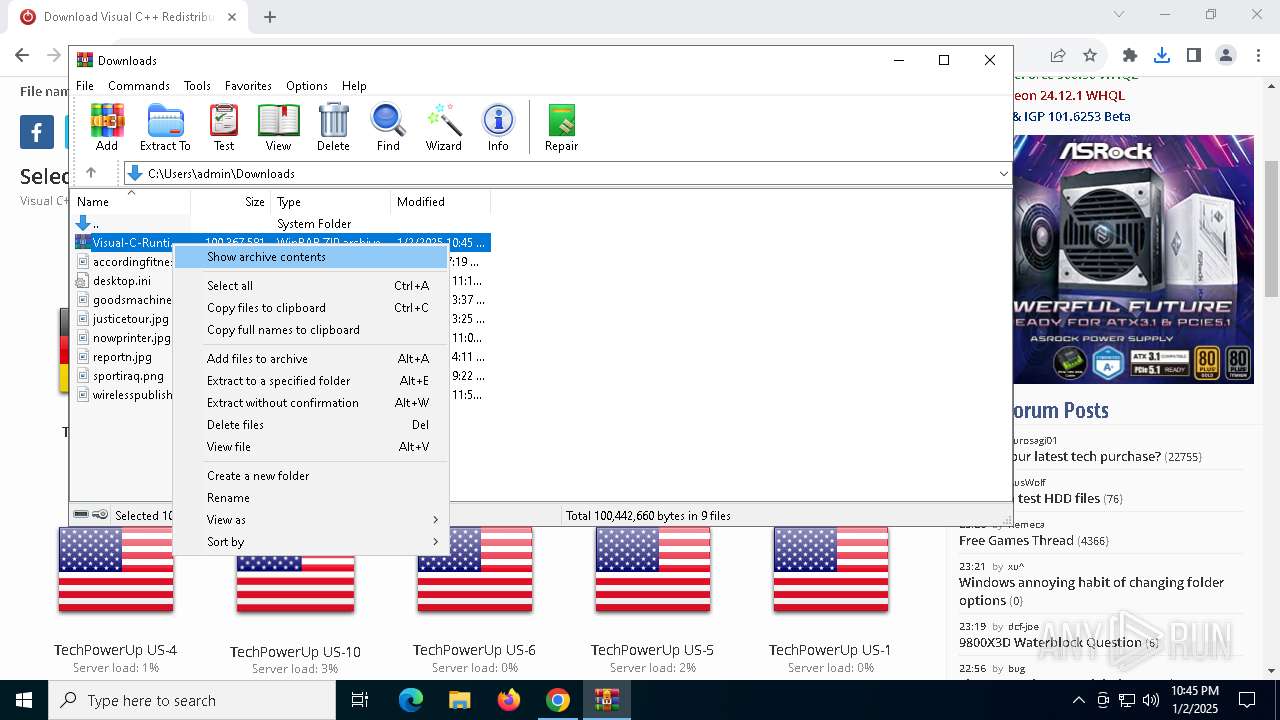This screenshot has height=720, width=1280.
Task: Choose View file in context menu
Action: point(311,447)
